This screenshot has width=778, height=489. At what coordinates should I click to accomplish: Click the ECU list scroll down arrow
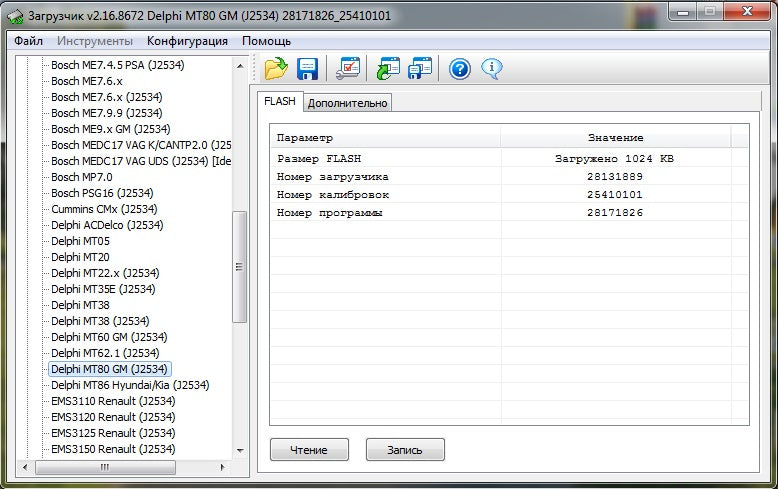pos(239,451)
